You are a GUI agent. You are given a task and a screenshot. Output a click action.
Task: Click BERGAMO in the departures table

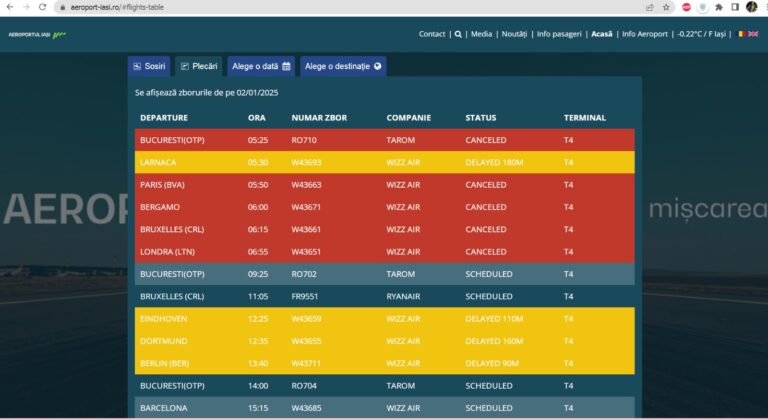(x=160, y=207)
